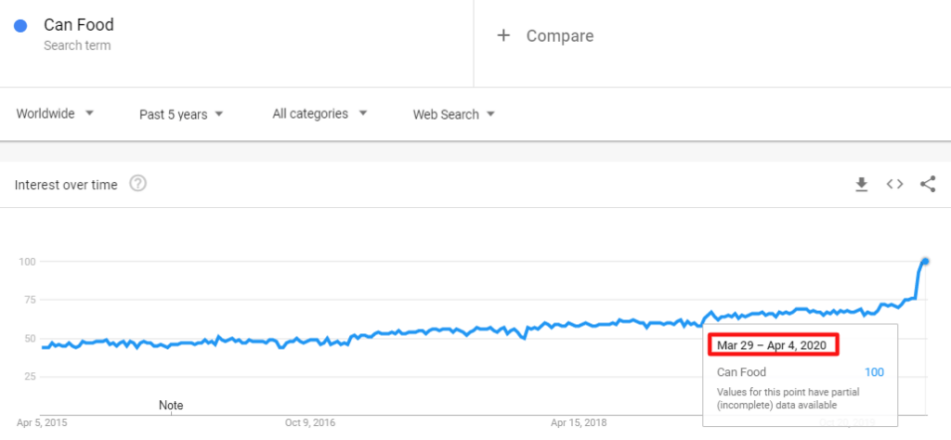Viewport: 951px width, 440px height.
Task: Click the peak data point at 100
Action: pyautogui.click(x=925, y=262)
